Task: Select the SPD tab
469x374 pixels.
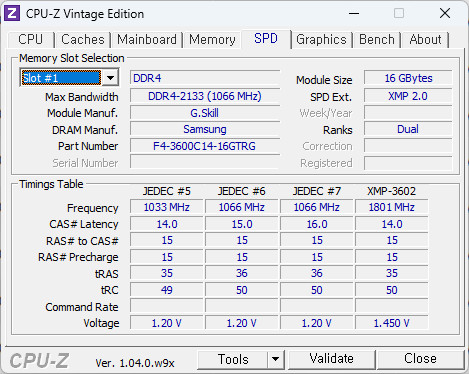Action: [x=266, y=39]
